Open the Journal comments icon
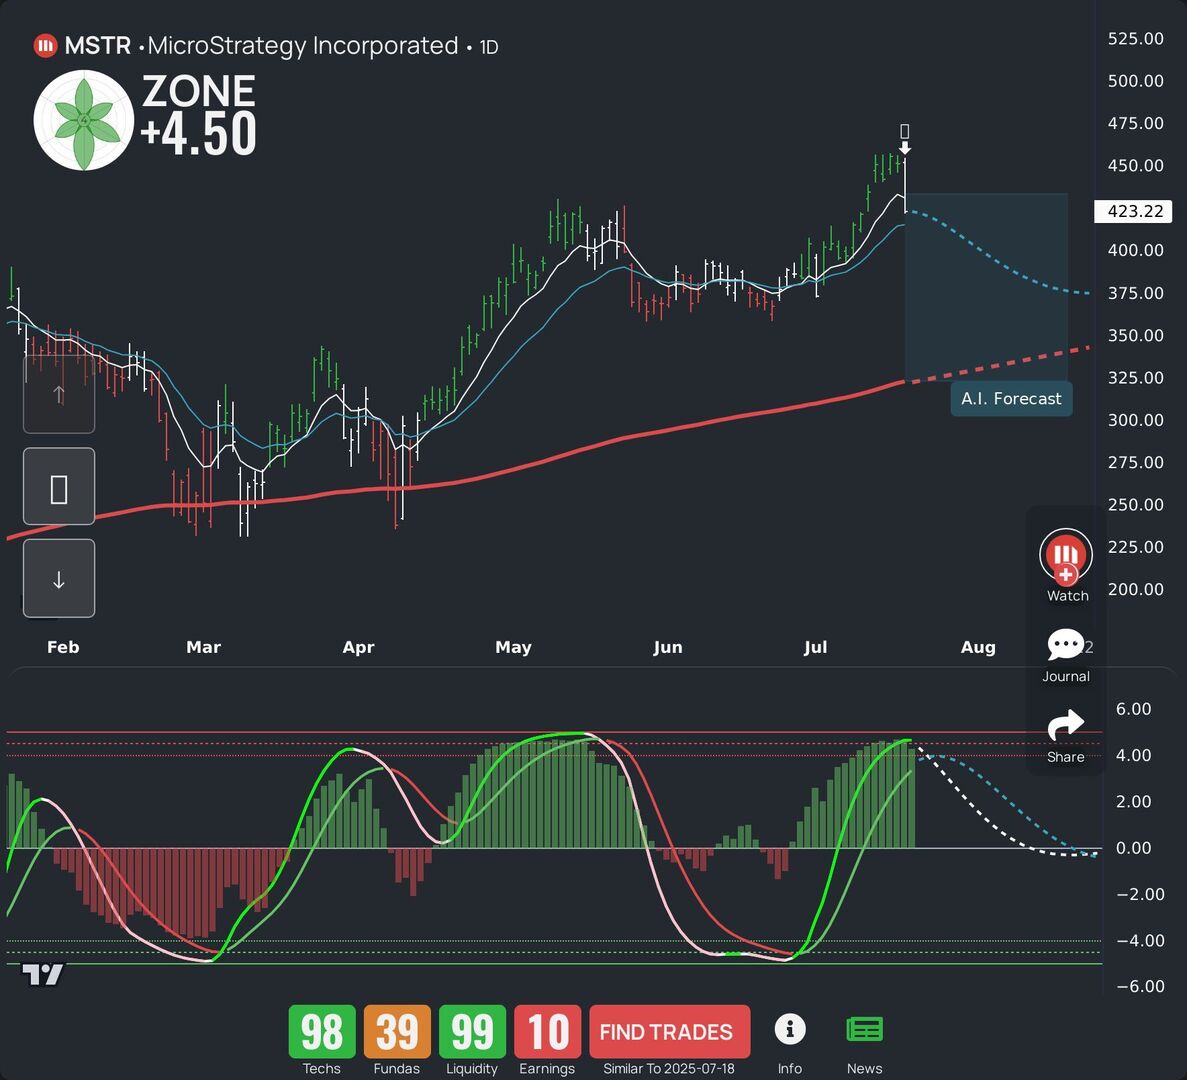 (1065, 645)
